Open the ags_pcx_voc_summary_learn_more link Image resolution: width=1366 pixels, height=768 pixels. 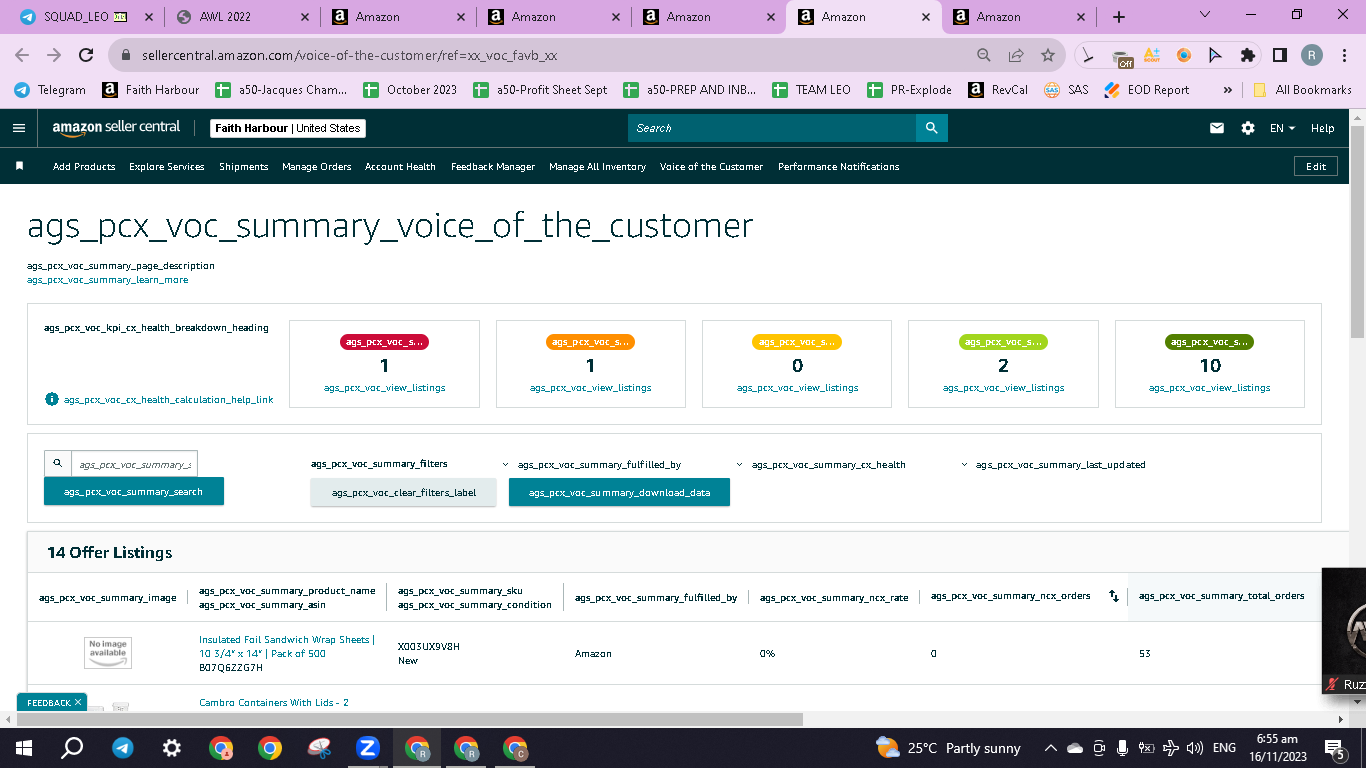(108, 280)
